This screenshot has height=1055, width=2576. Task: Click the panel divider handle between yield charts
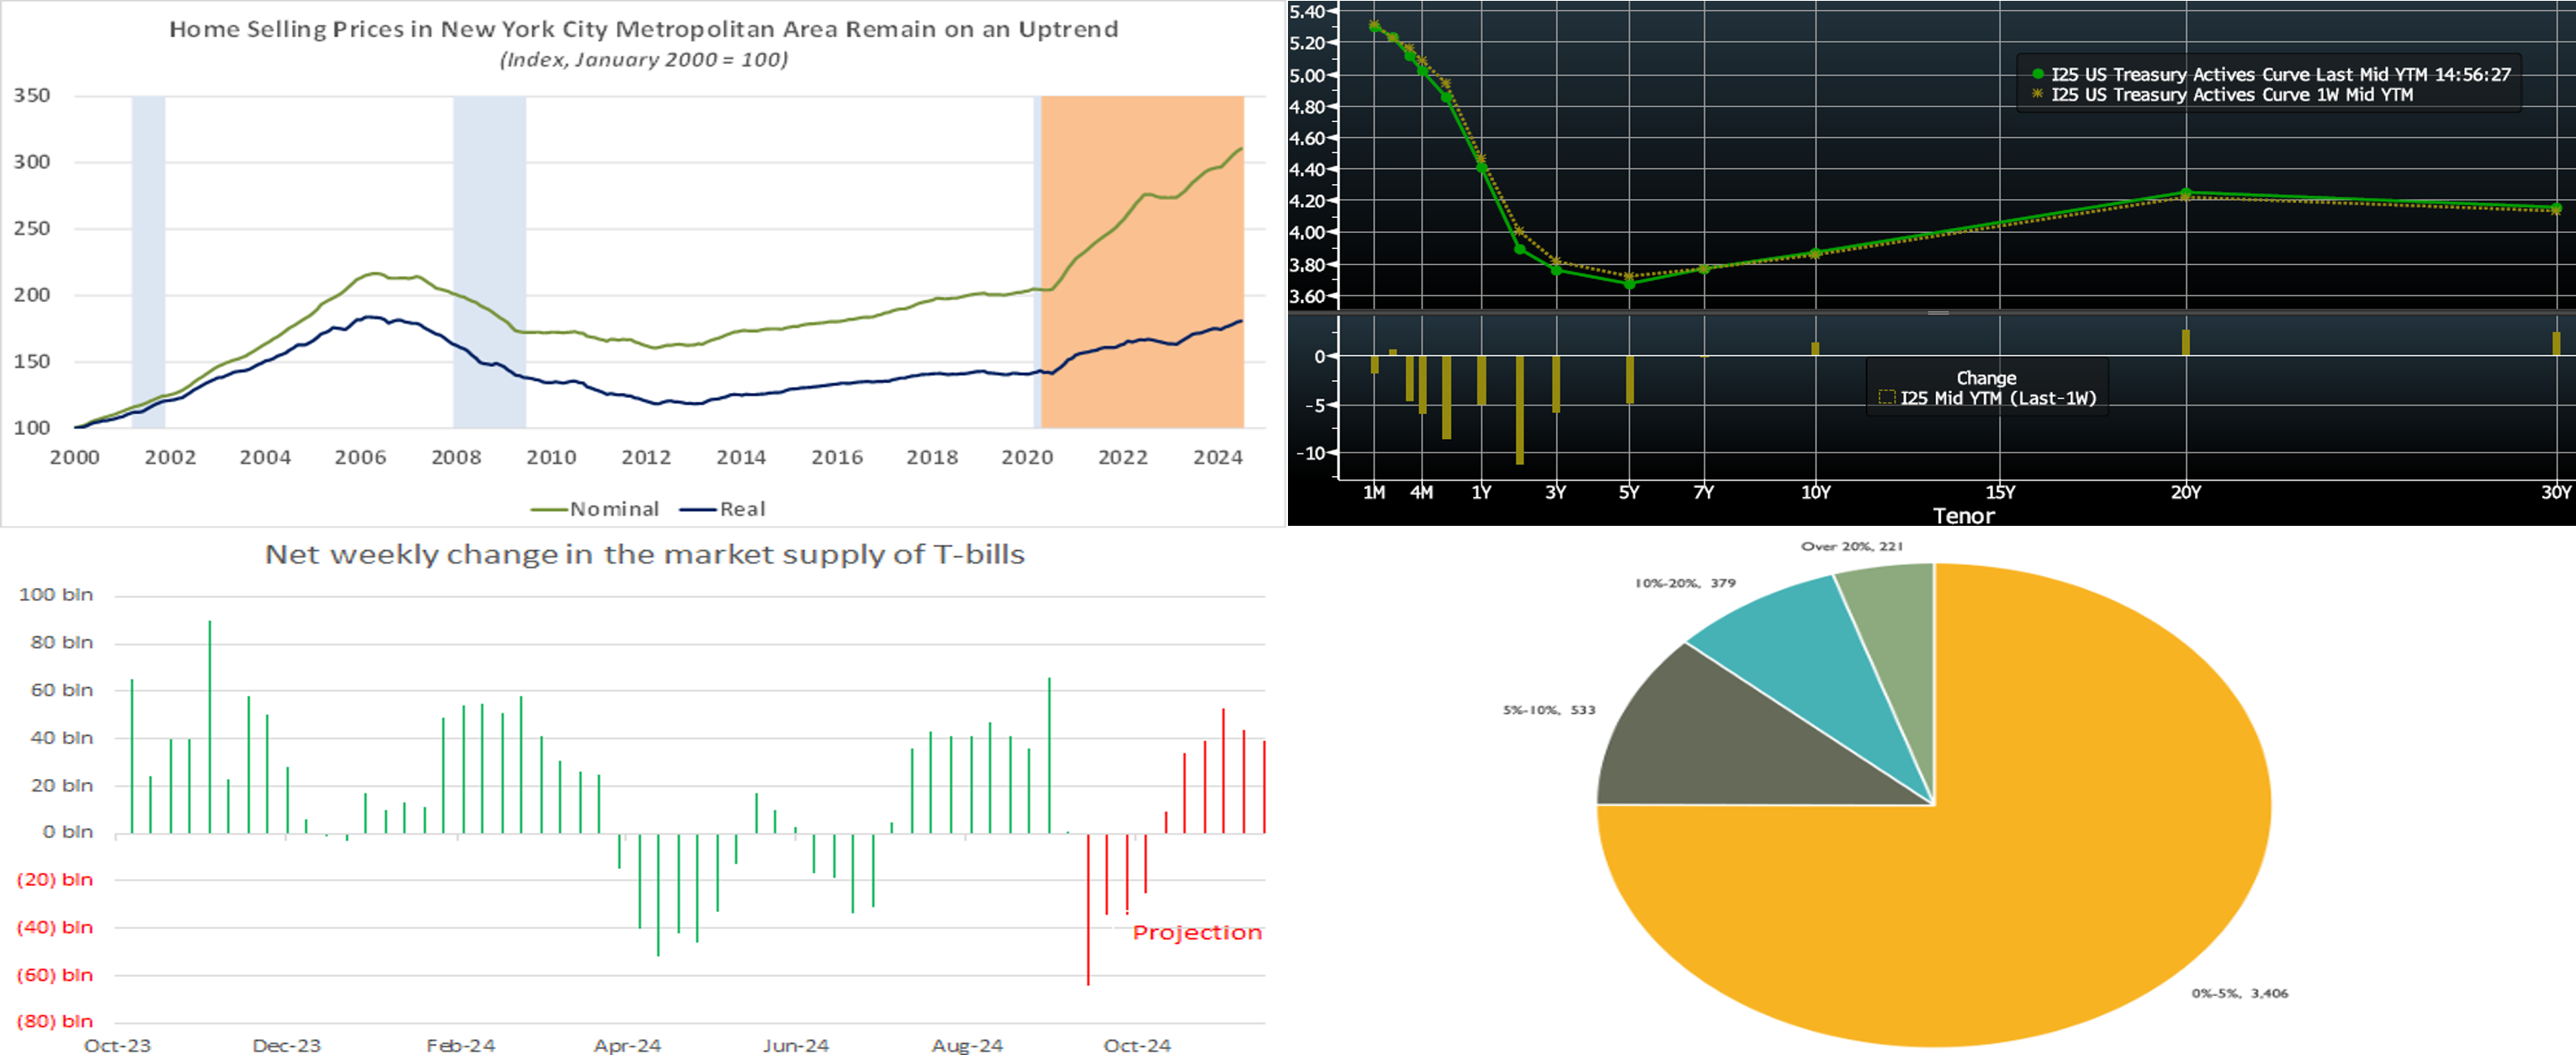pyautogui.click(x=1938, y=313)
